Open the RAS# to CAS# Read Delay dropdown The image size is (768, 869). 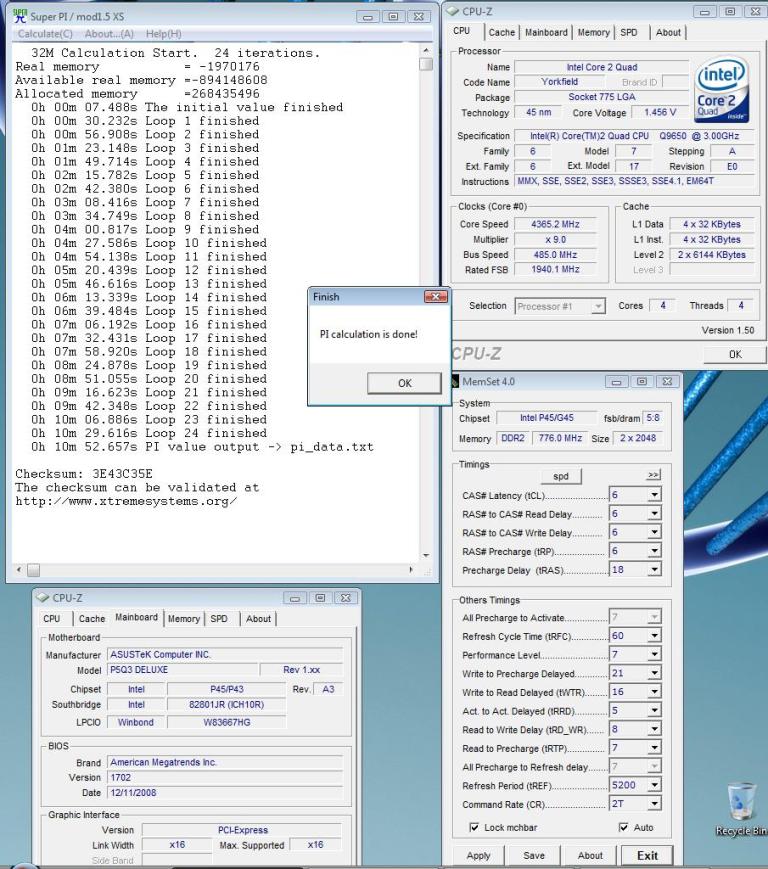654,514
